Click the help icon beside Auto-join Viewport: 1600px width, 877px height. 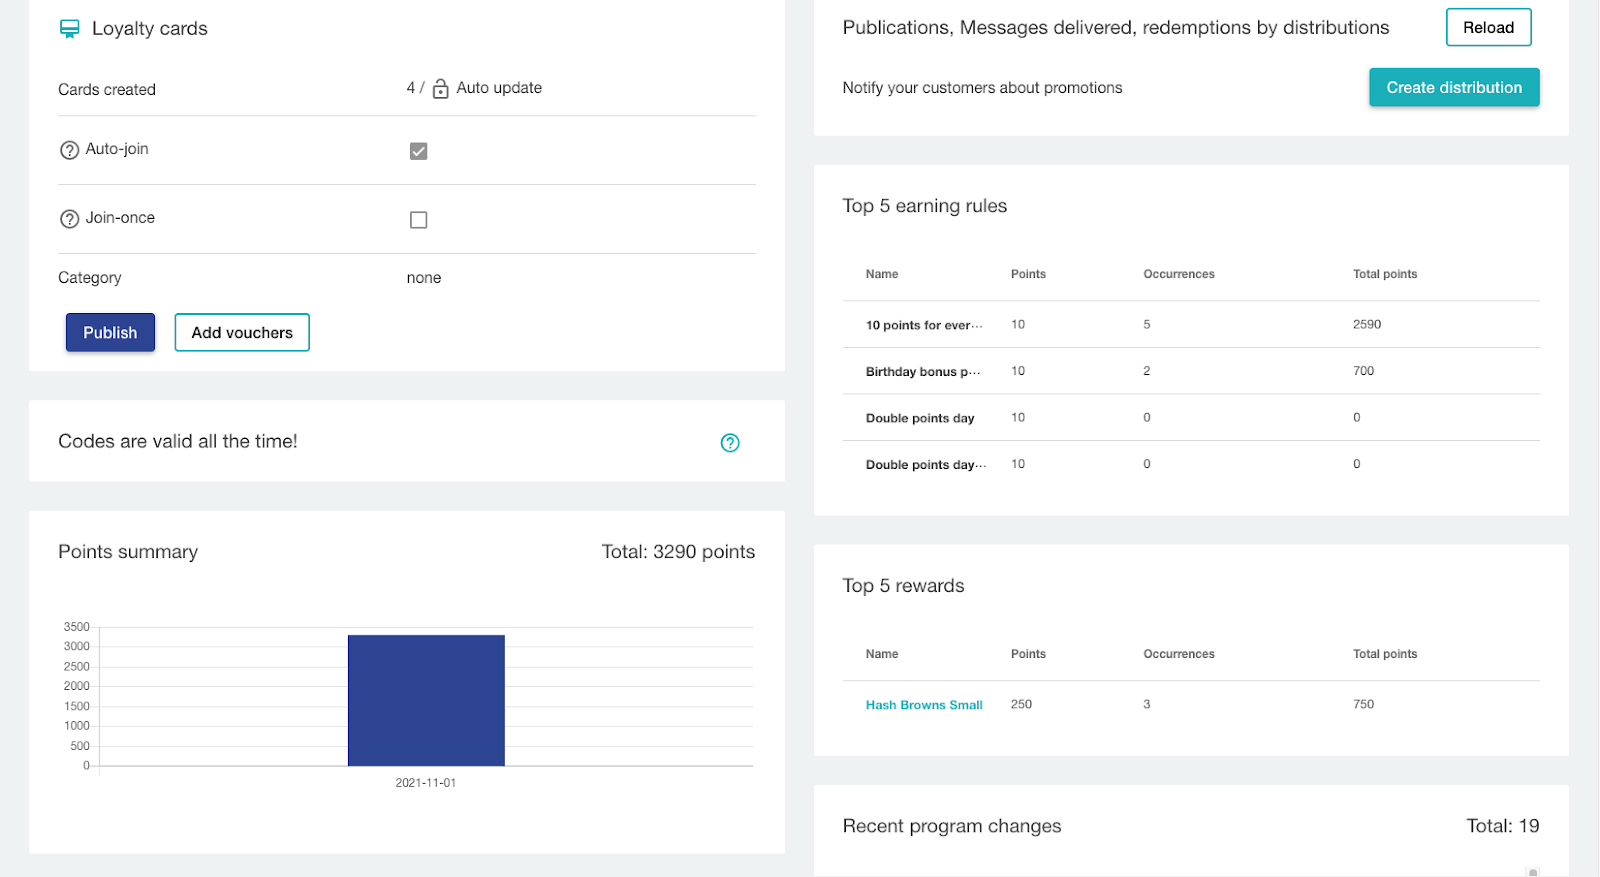click(x=69, y=150)
